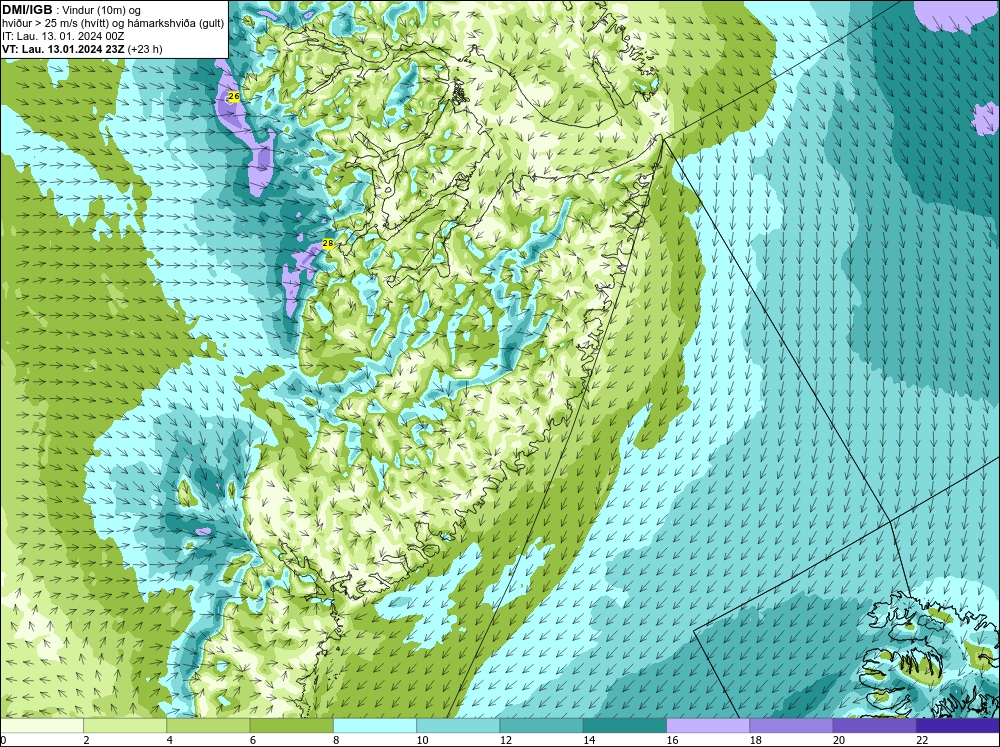Click the legend scale value 10
The width and height of the screenshot is (1000, 747).
point(422,740)
